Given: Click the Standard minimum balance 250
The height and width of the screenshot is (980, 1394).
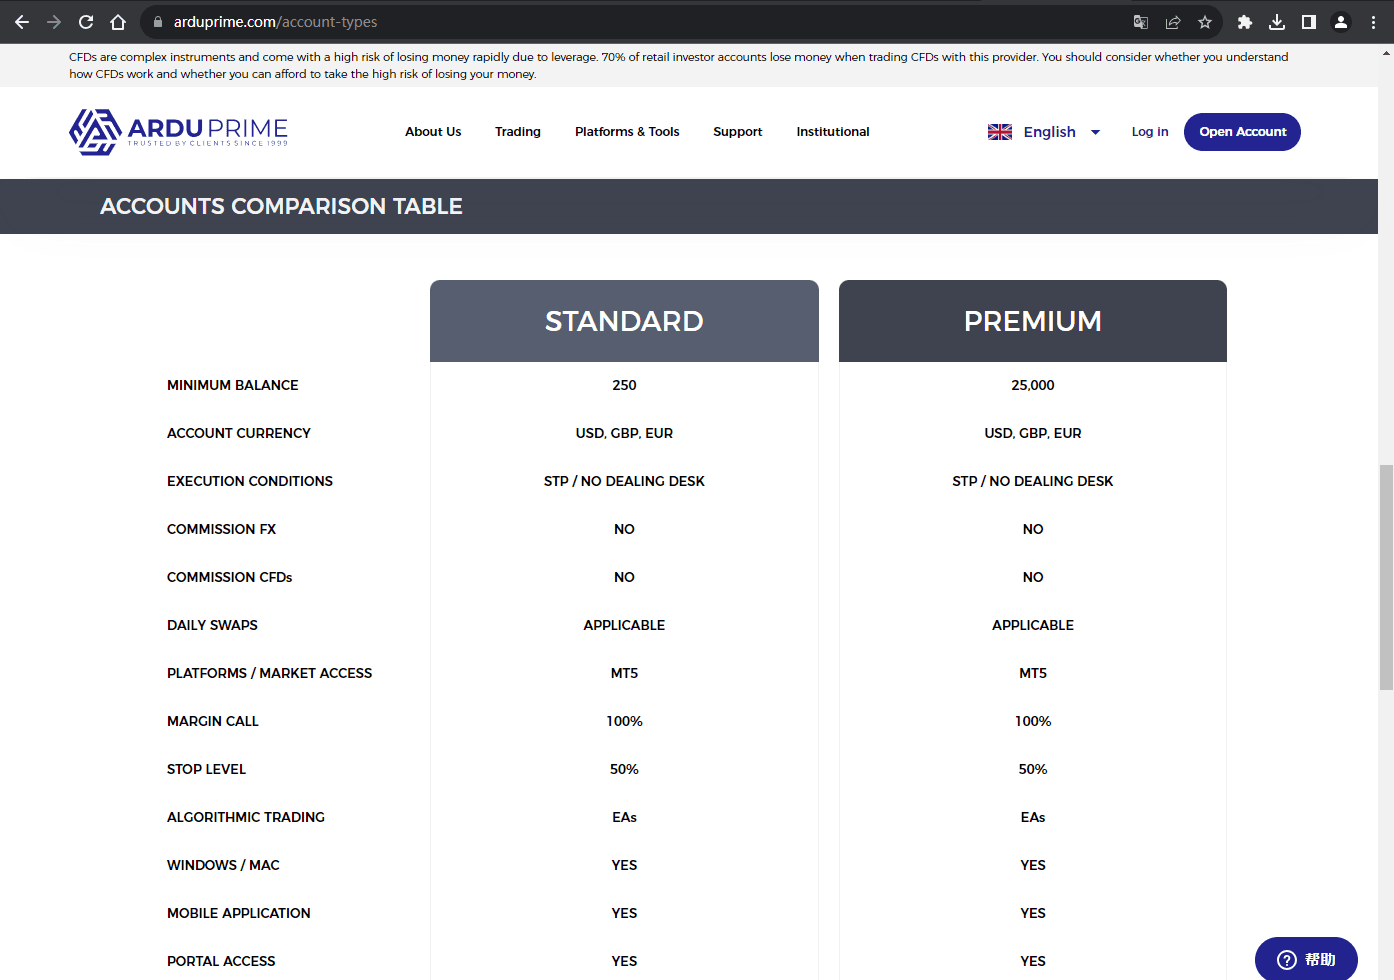Looking at the screenshot, I should (x=624, y=385).
